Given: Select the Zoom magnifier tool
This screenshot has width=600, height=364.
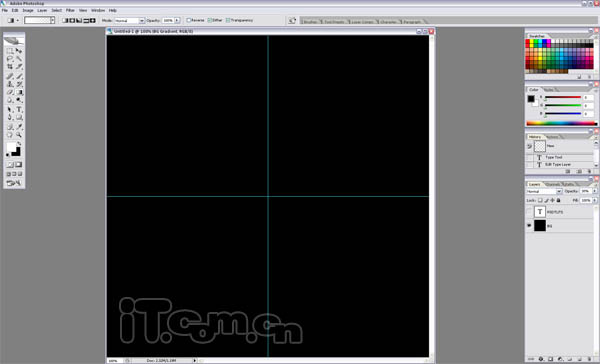Looking at the screenshot, I should [x=19, y=135].
